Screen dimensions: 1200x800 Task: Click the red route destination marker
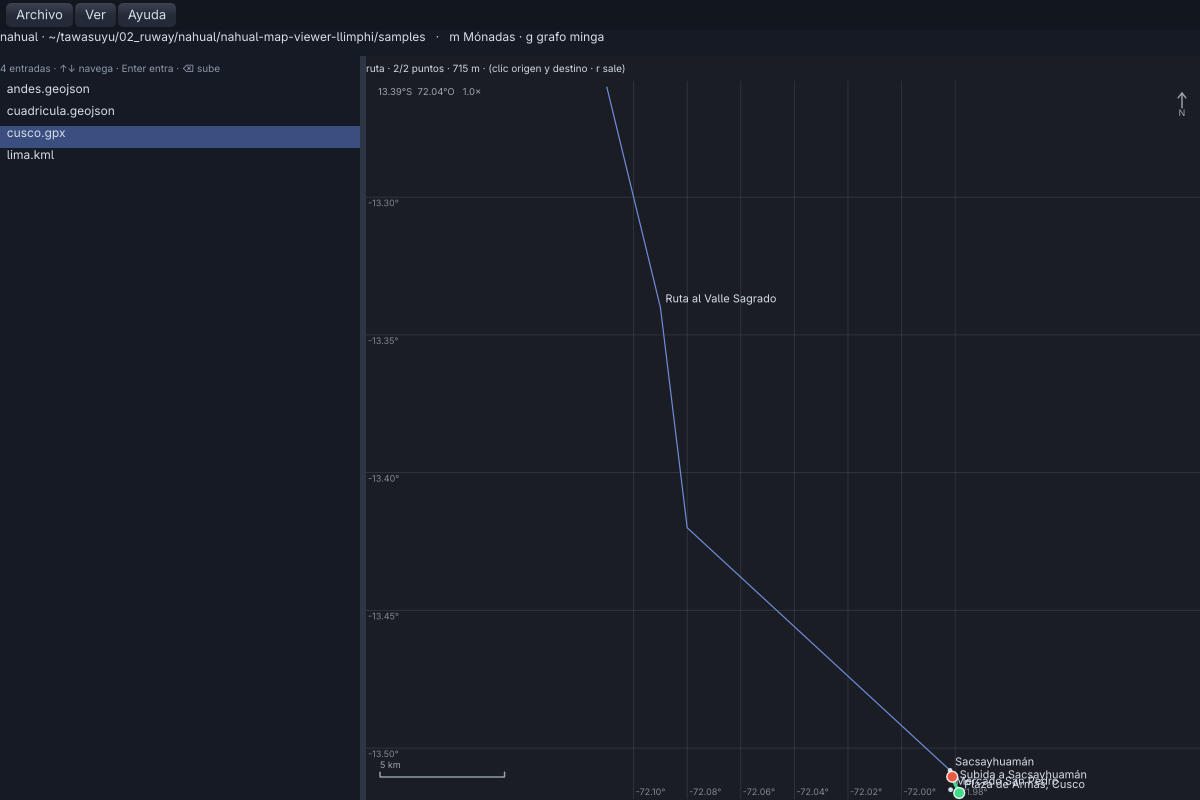952,776
